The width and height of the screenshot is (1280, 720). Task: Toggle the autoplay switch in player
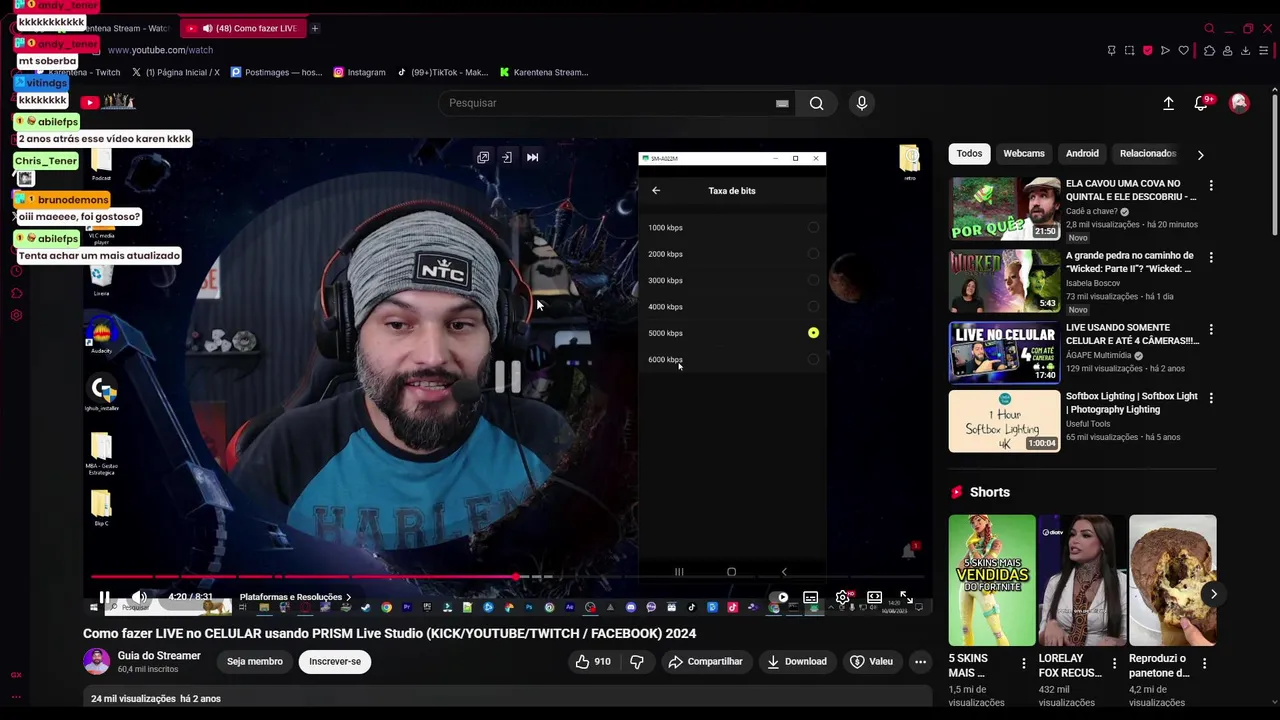[779, 598]
